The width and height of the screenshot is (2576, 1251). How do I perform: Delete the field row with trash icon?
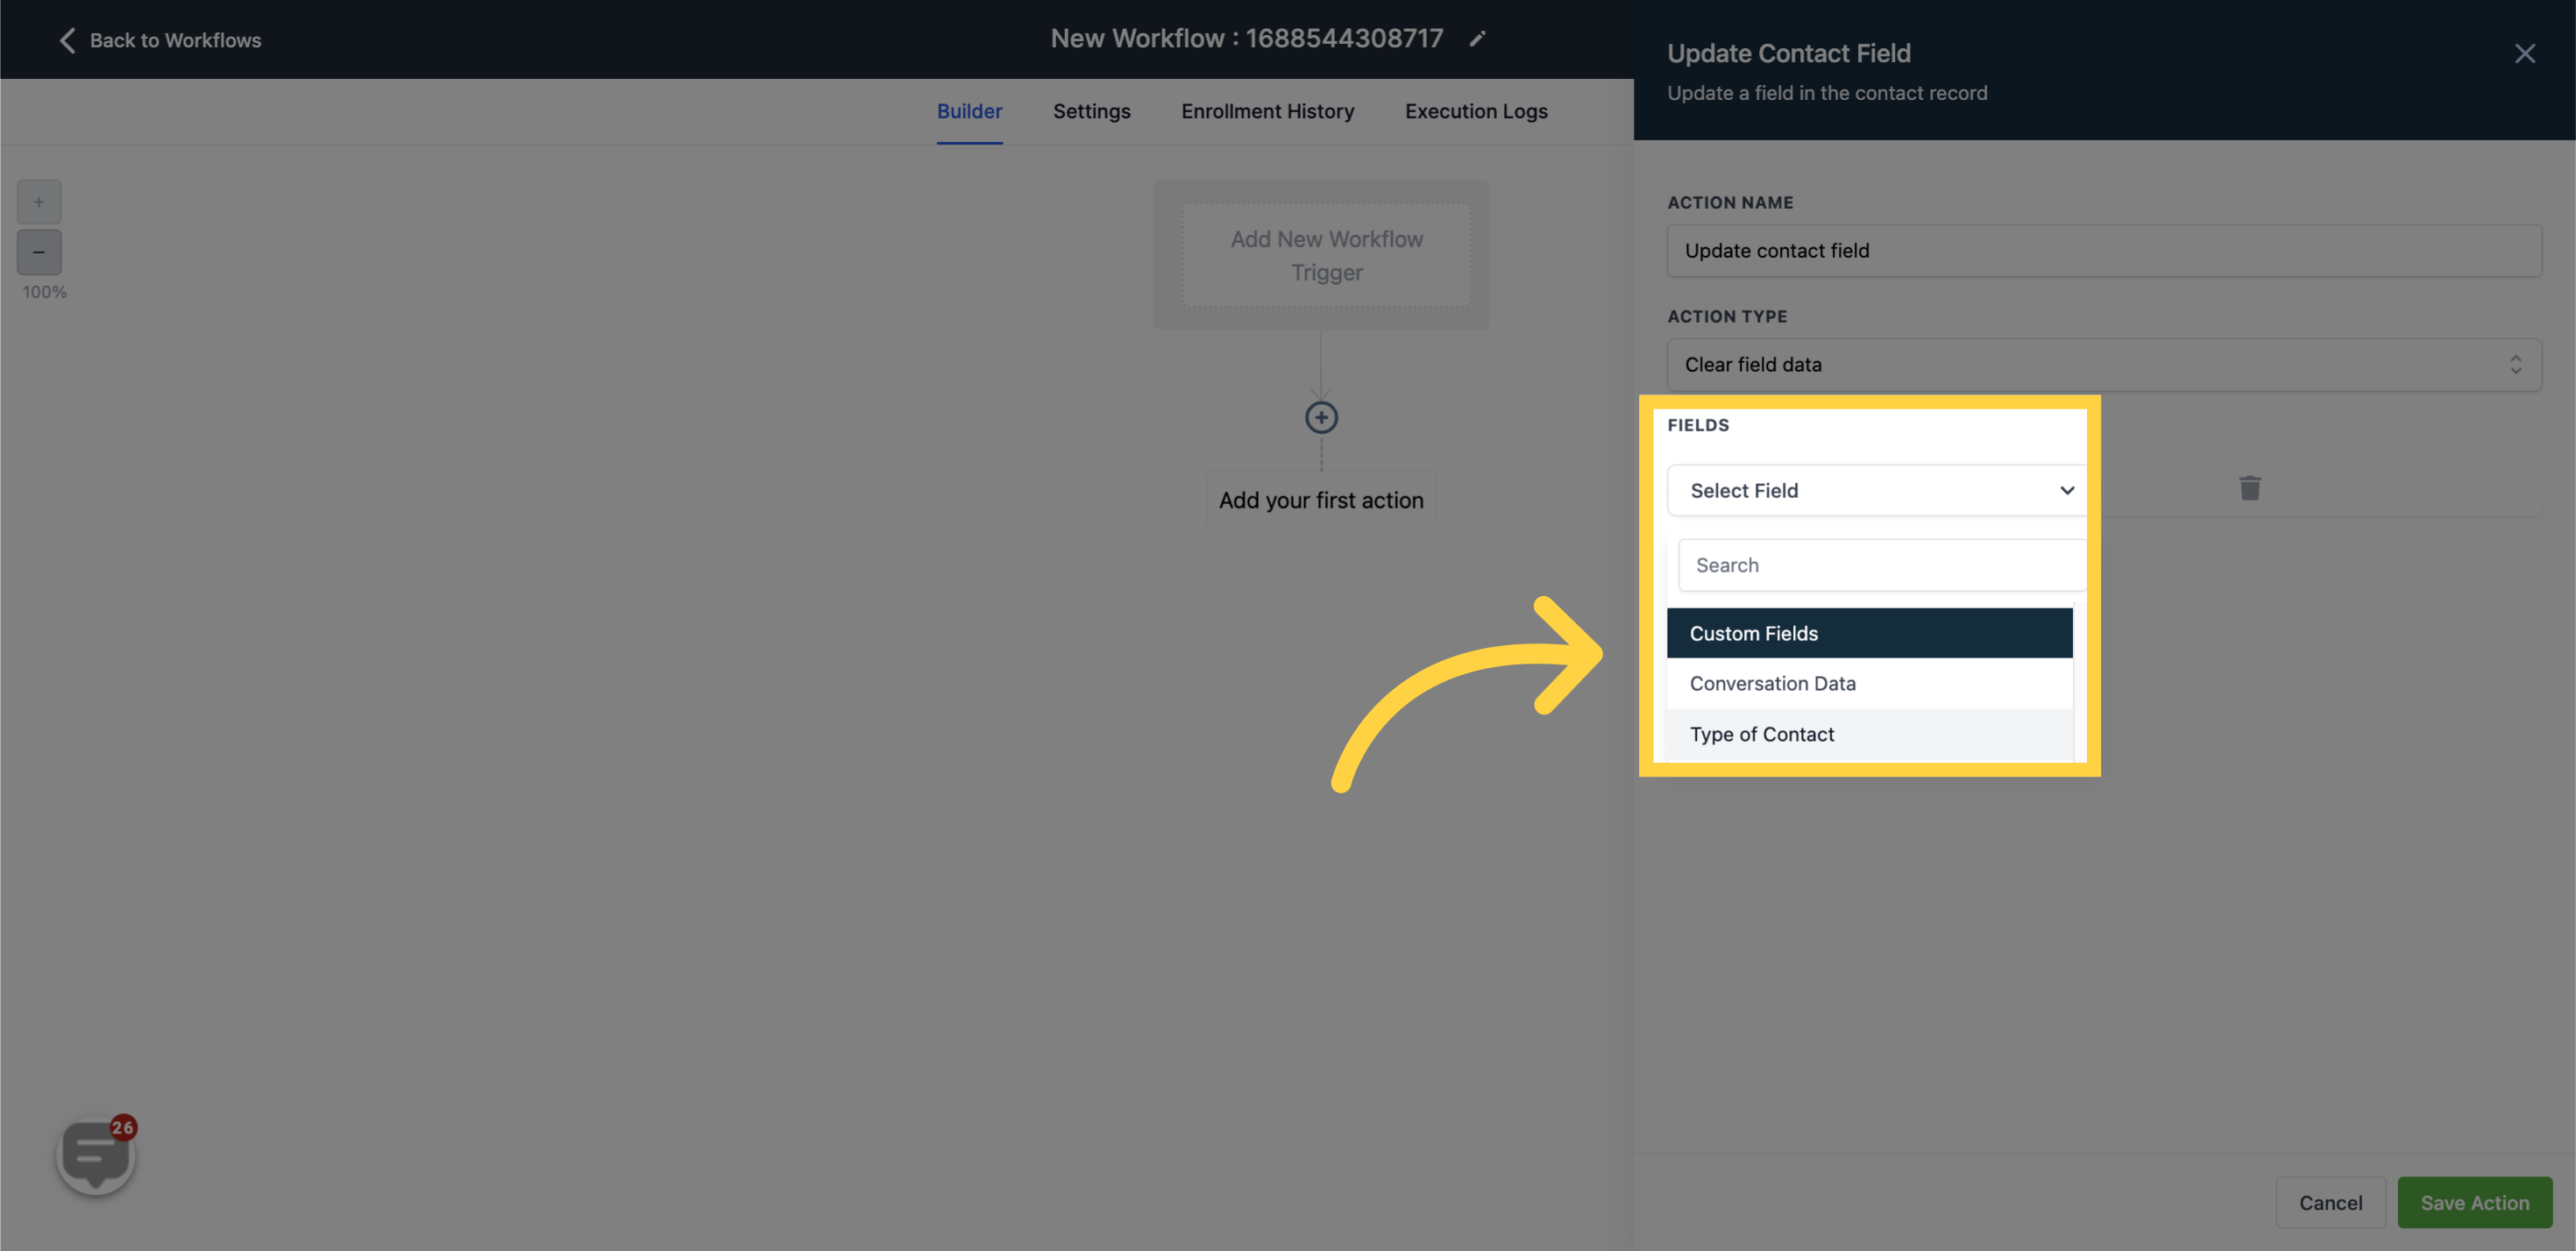click(2249, 488)
